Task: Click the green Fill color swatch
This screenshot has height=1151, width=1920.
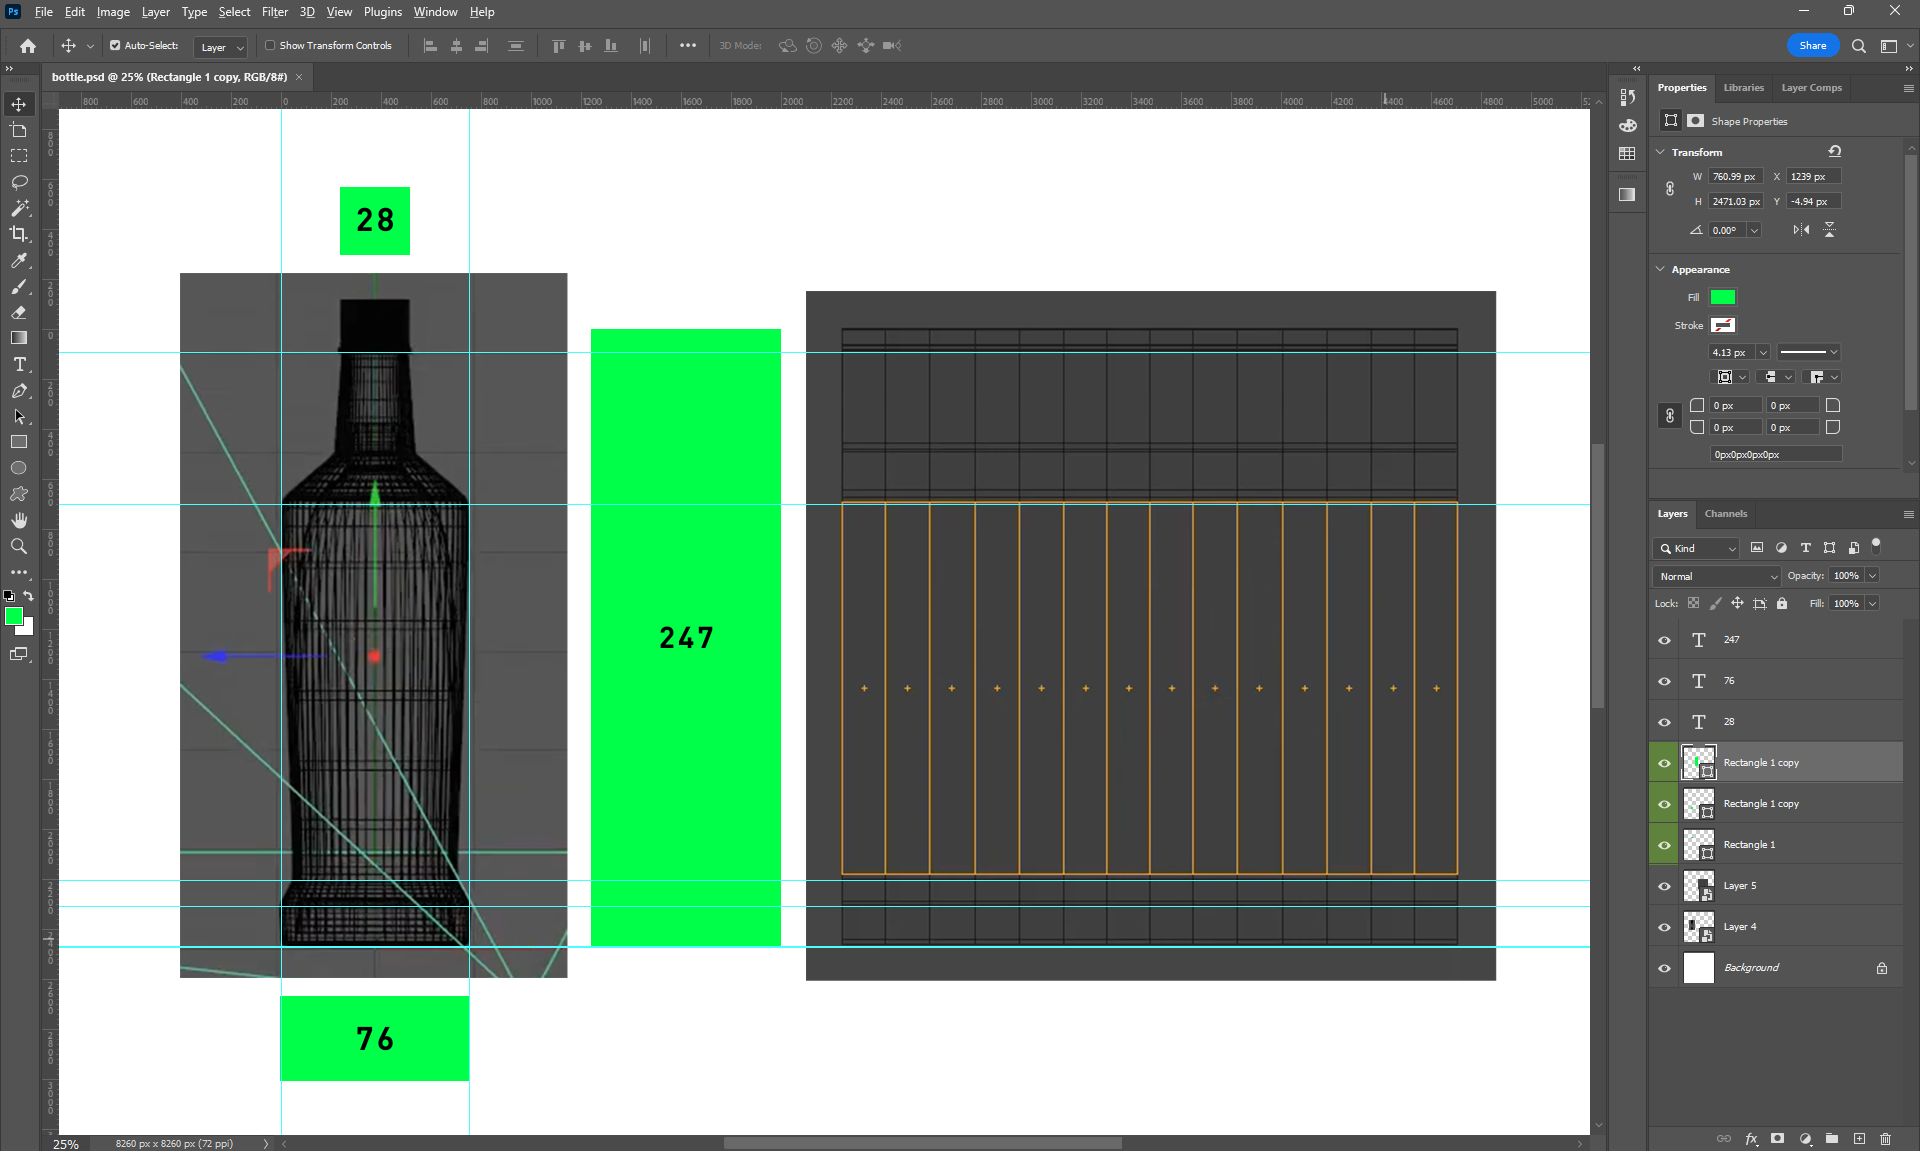Action: (1722, 297)
